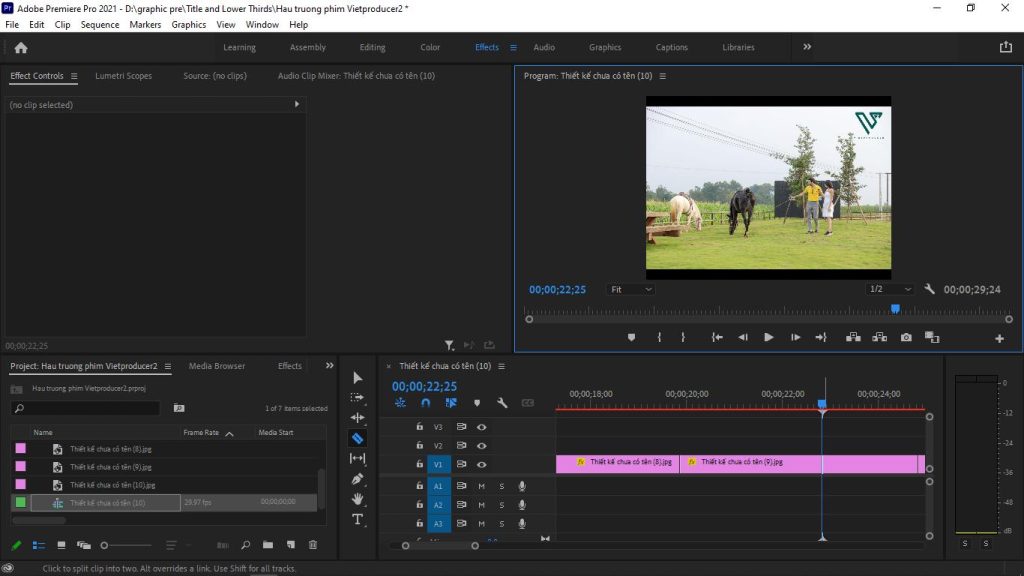
Task: Click the timeline Settings wrench icon
Action: 503,403
